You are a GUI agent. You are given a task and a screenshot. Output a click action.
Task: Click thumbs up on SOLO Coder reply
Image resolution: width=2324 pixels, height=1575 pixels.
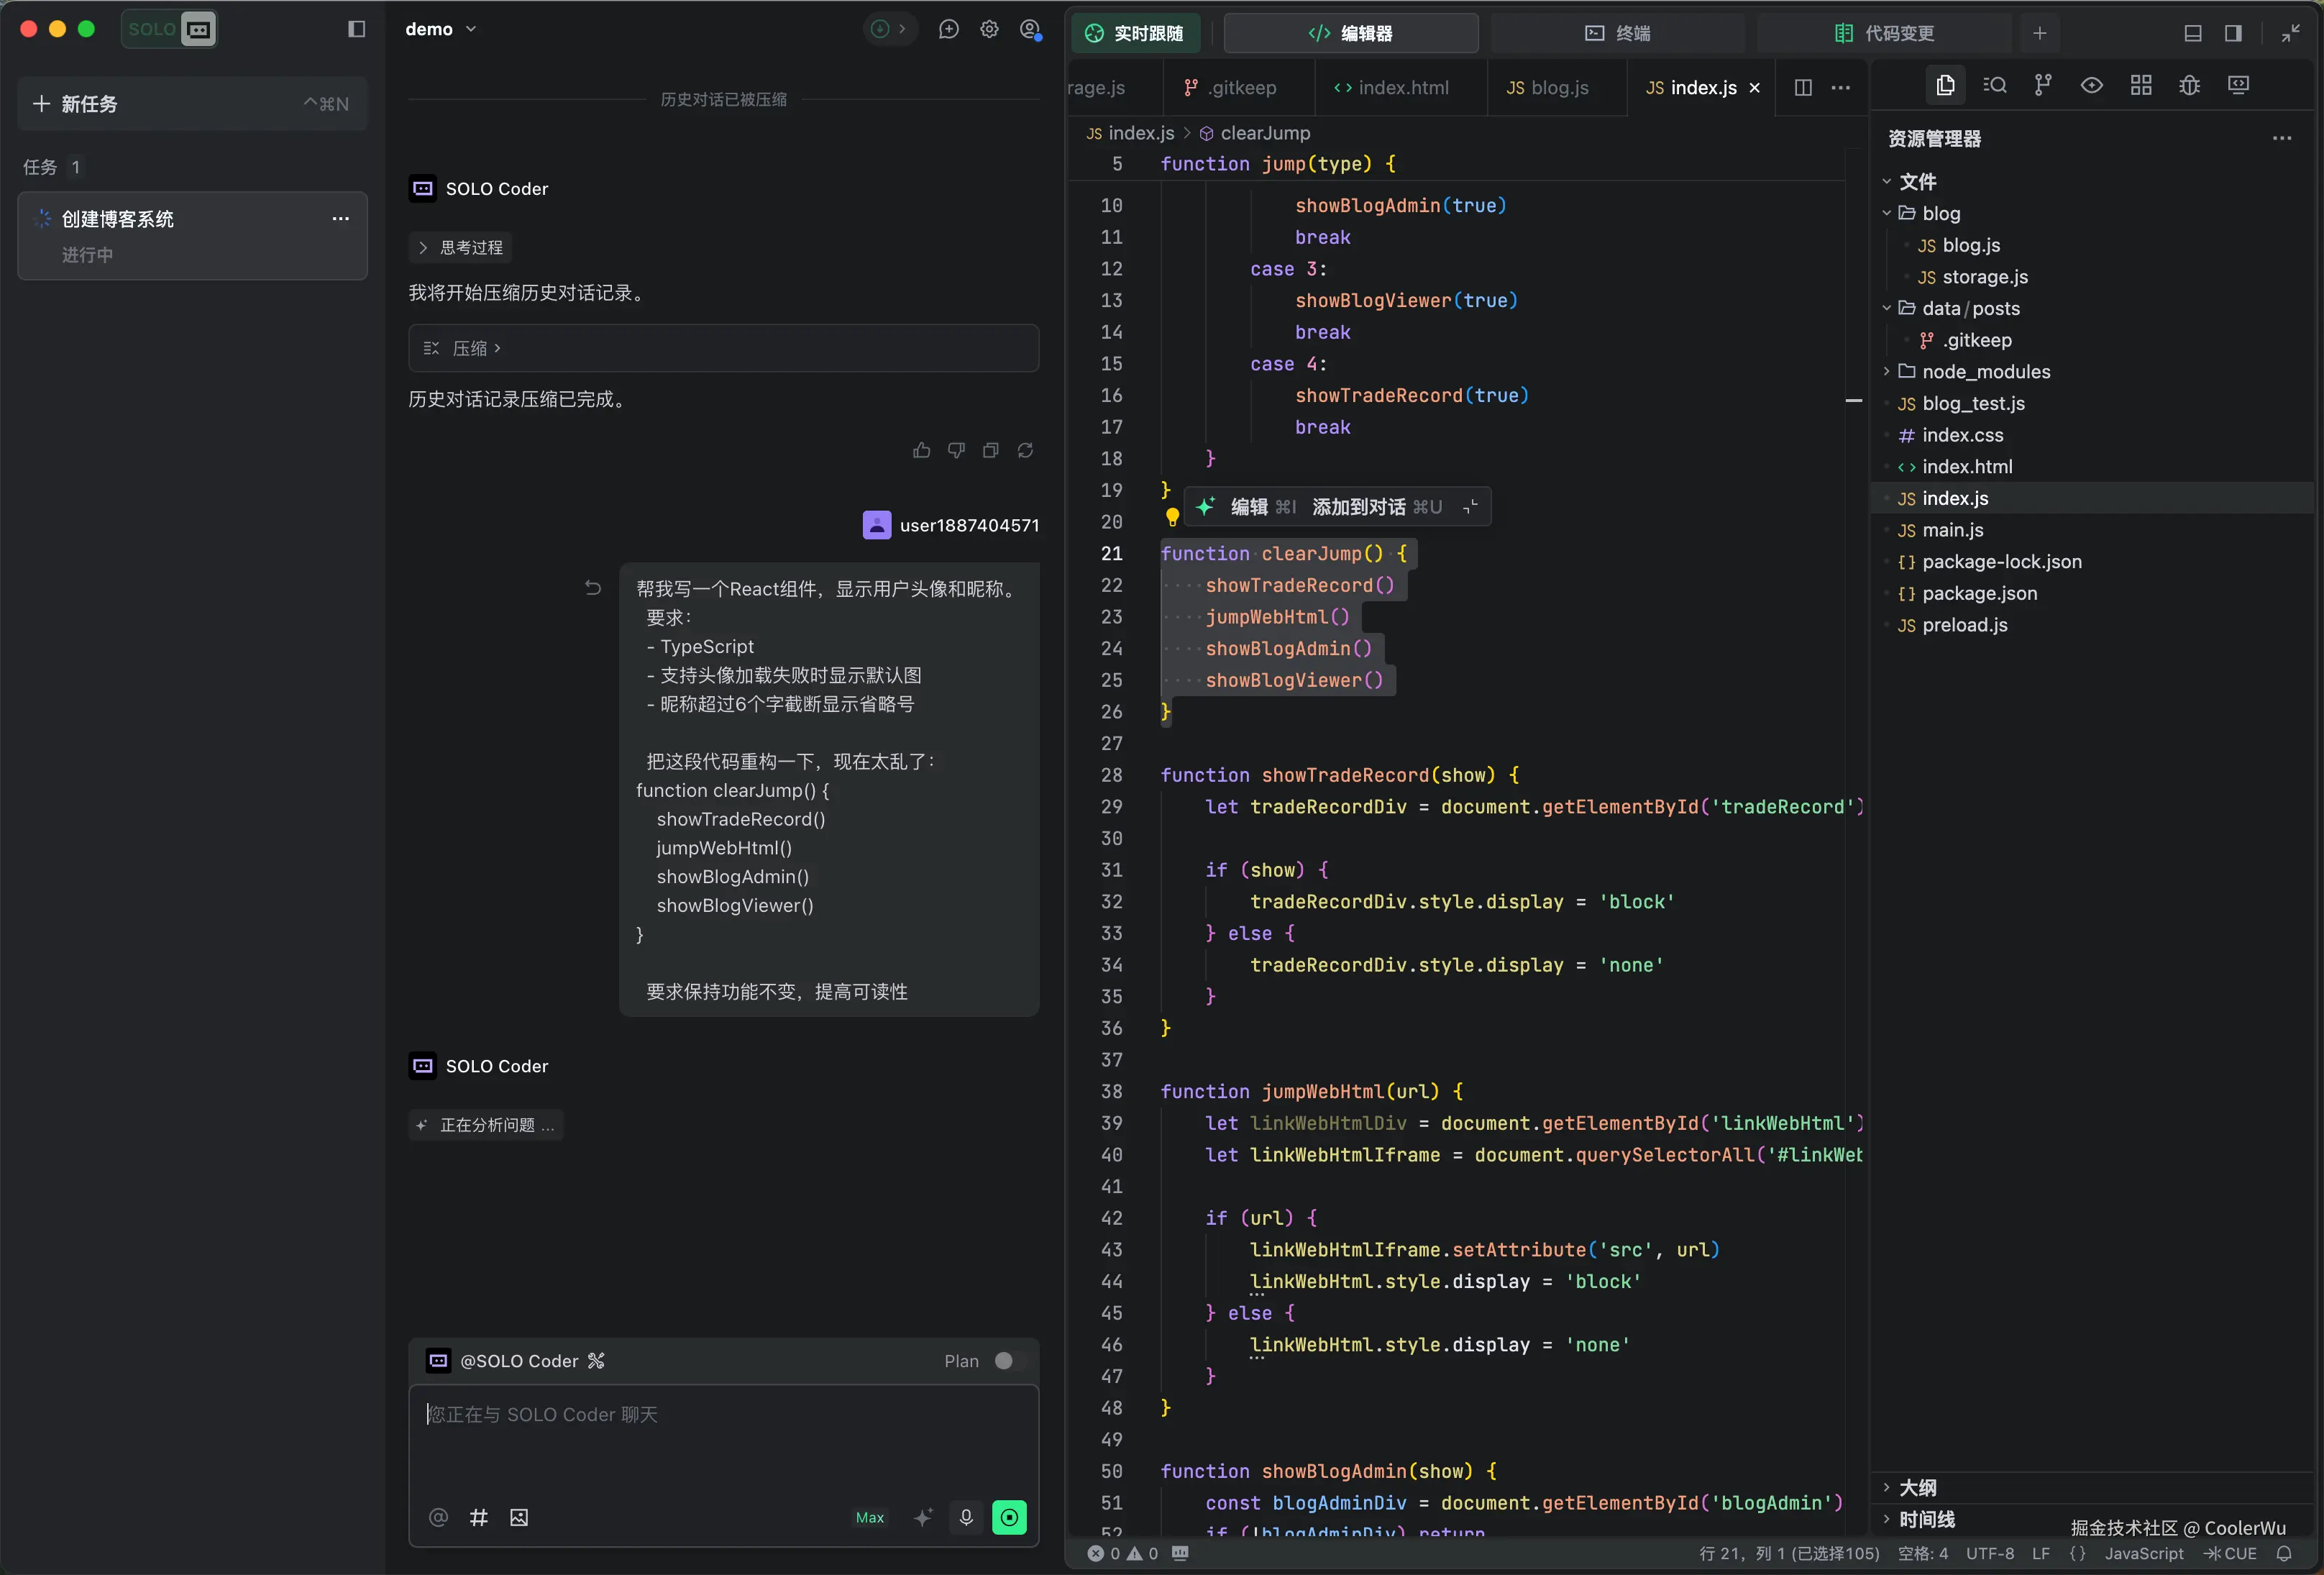point(921,451)
